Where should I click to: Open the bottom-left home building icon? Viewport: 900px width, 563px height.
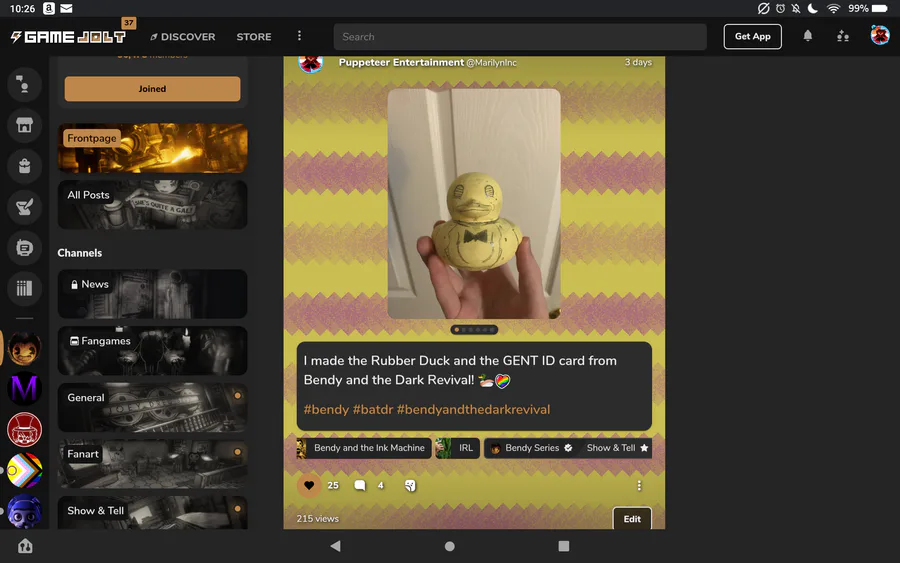pos(25,546)
